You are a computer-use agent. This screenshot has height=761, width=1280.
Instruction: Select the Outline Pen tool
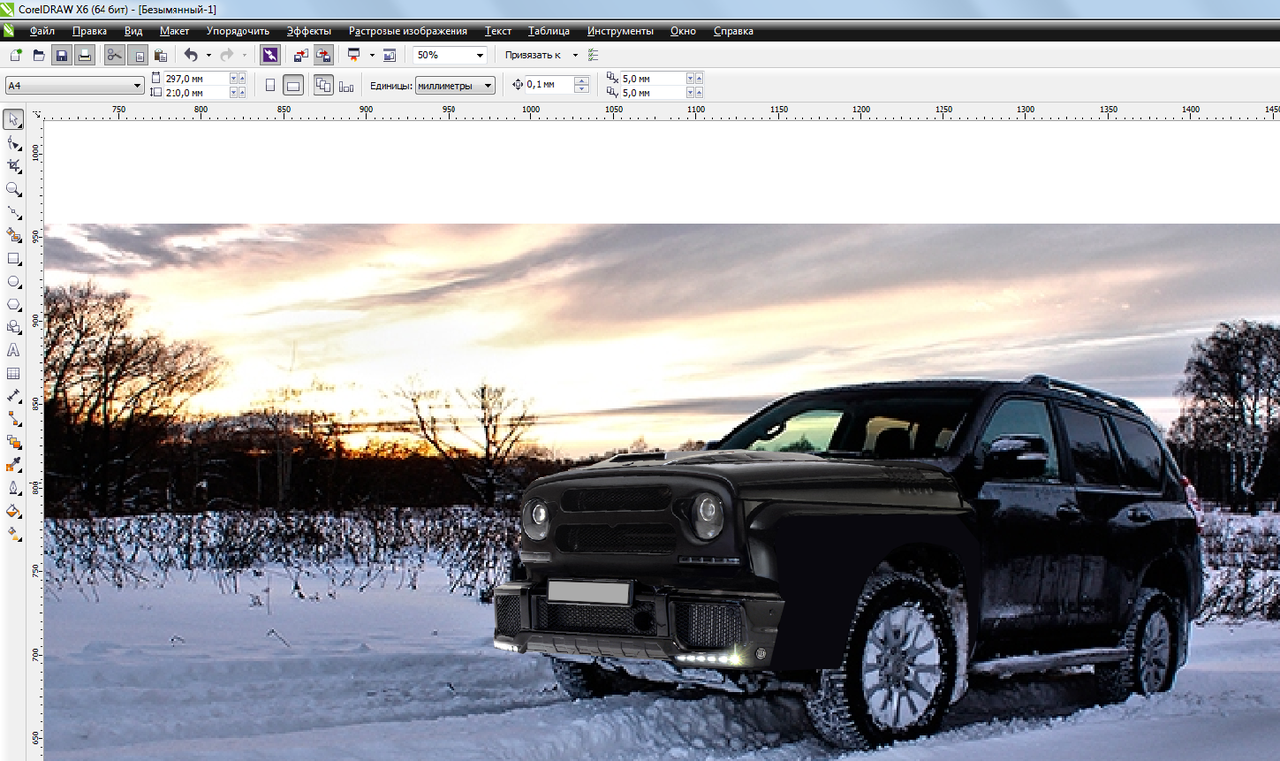coord(14,488)
